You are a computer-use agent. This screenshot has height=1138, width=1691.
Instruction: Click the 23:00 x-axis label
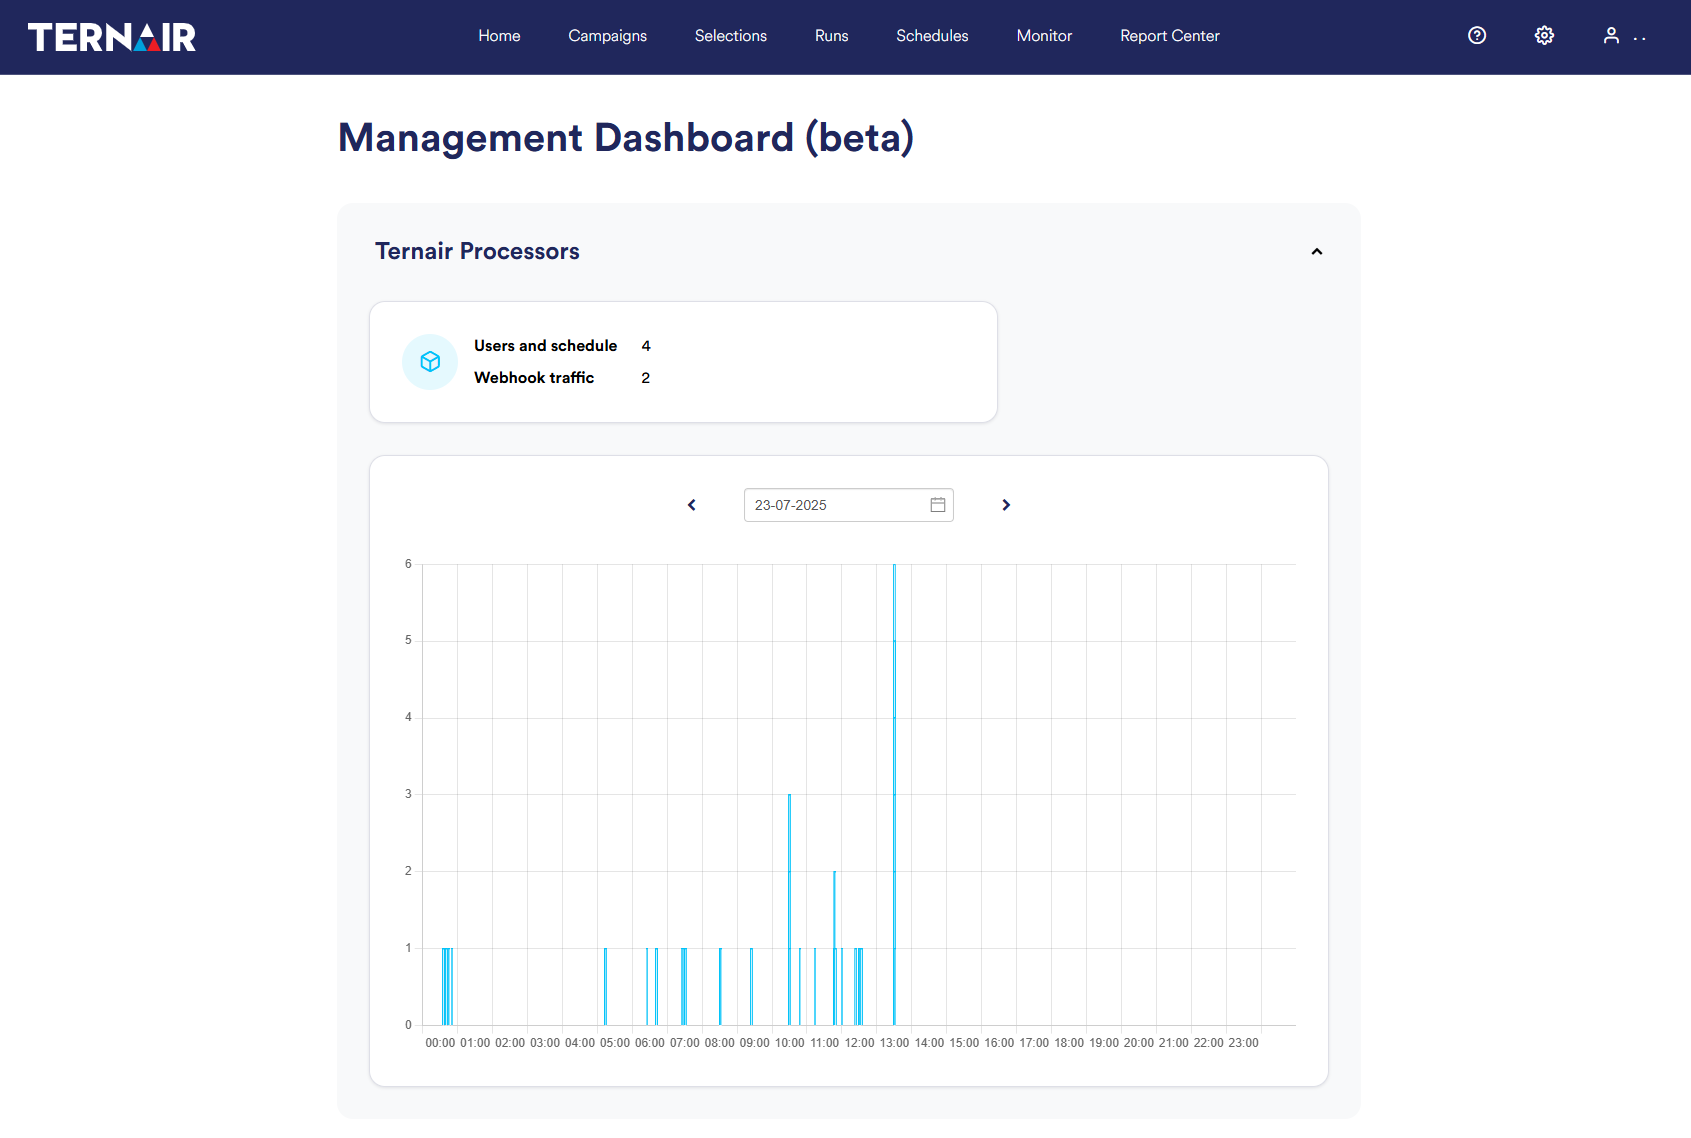1243,1043
